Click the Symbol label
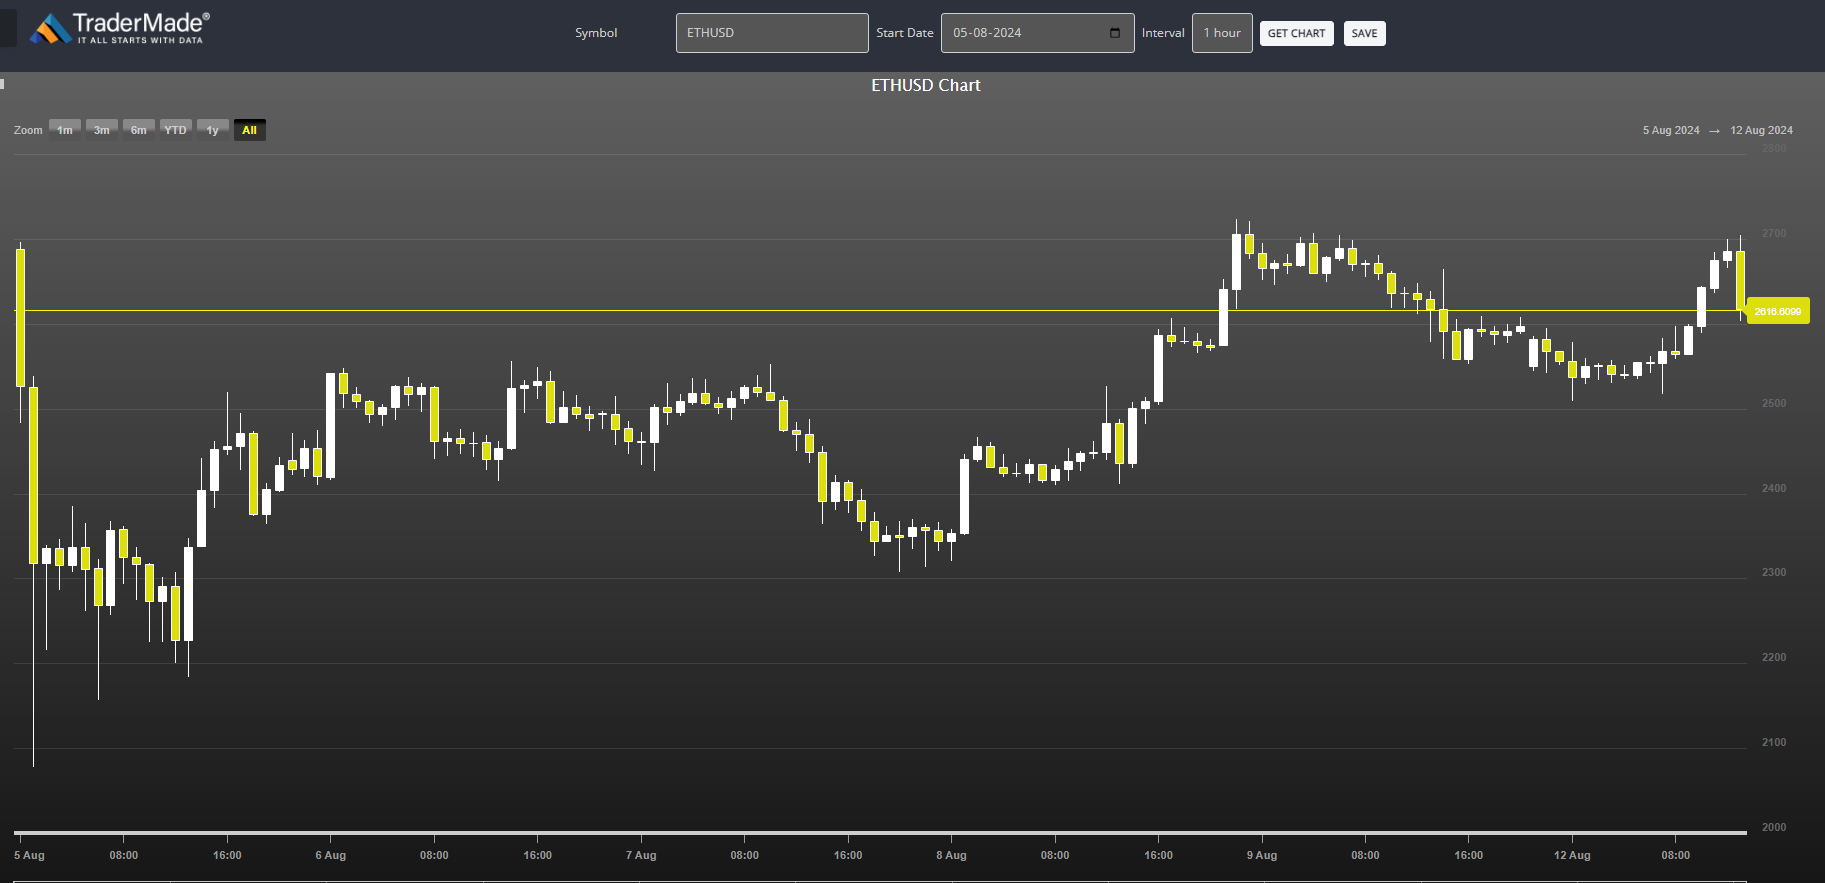 point(596,33)
